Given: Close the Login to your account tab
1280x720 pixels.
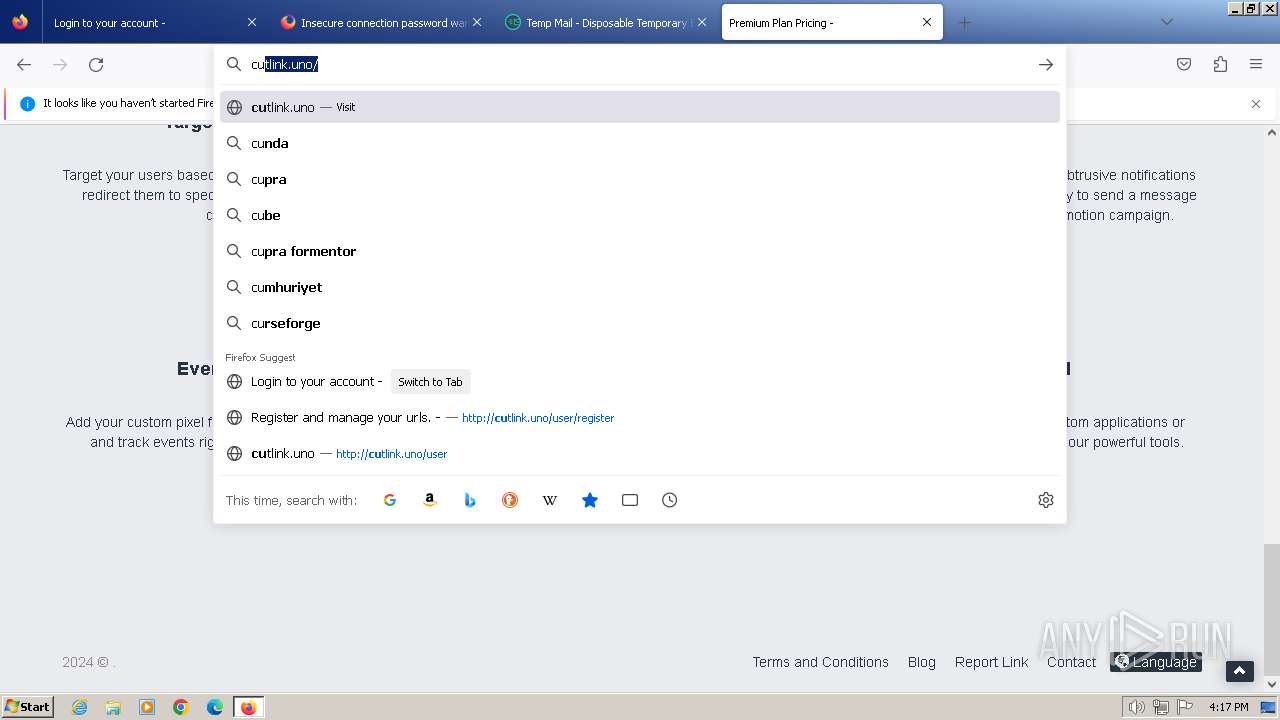Looking at the screenshot, I should 251,22.
